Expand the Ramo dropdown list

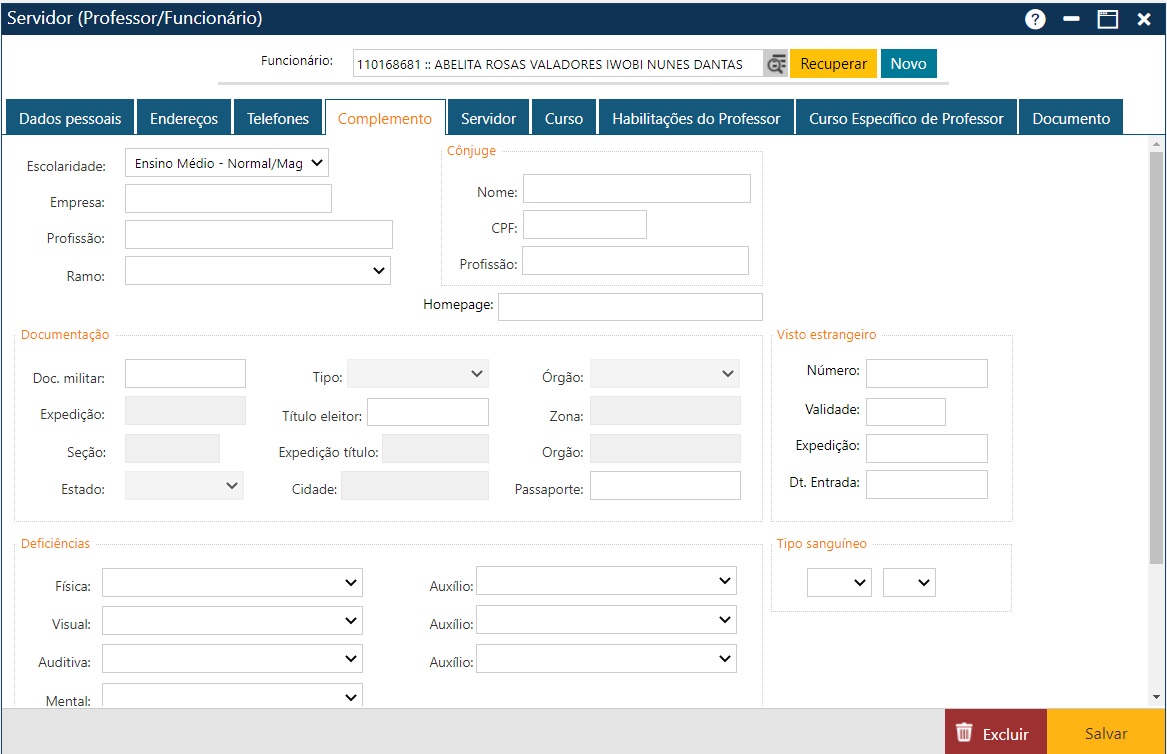[x=258, y=271]
